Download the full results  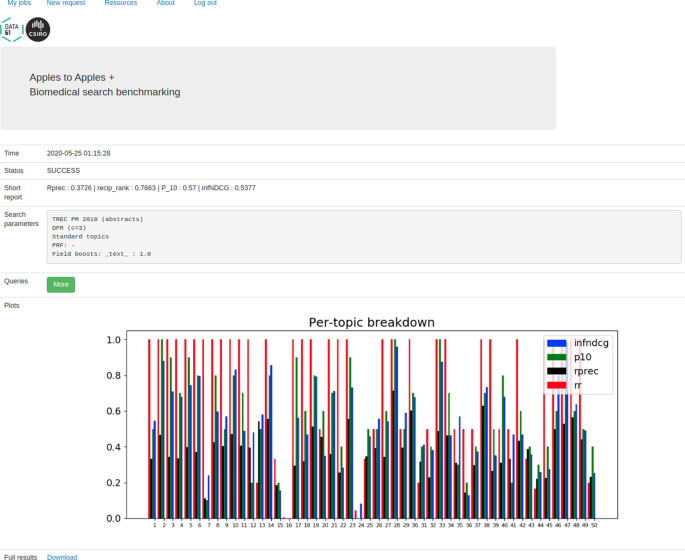point(62,557)
